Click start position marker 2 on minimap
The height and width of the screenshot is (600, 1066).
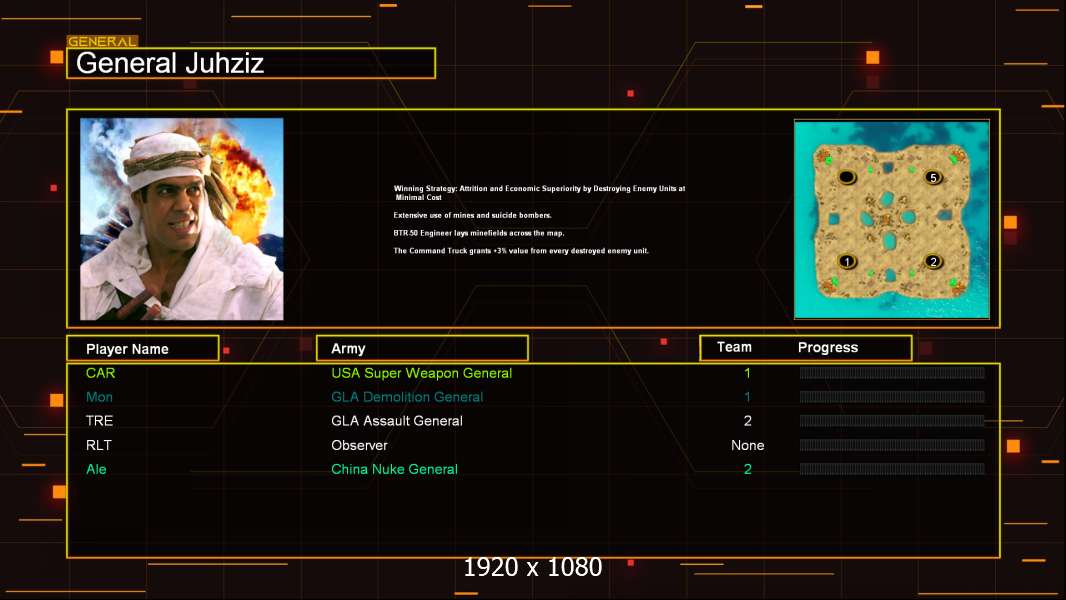[x=933, y=262]
